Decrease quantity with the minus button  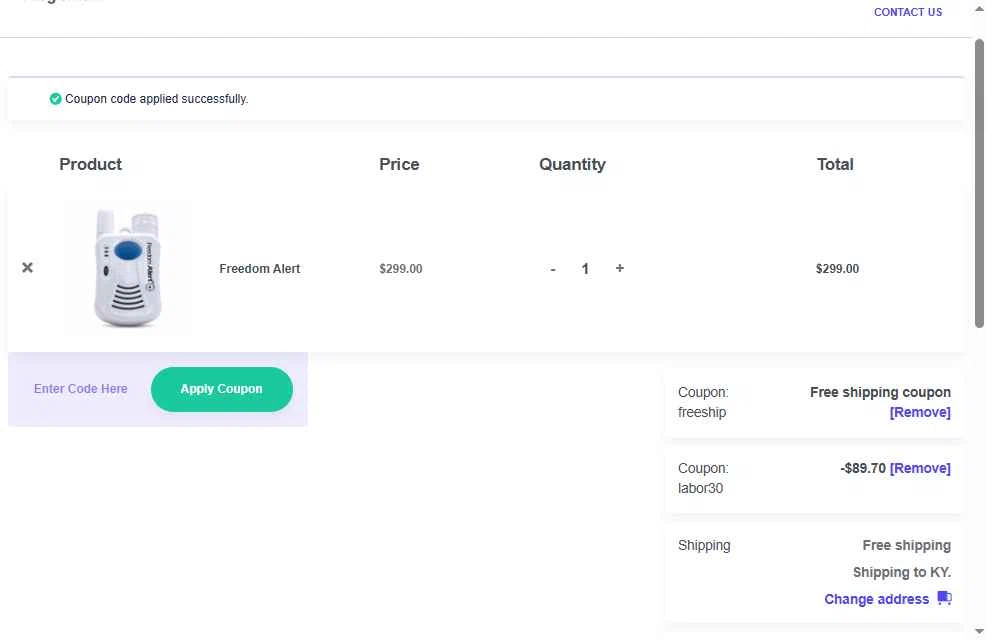(553, 269)
